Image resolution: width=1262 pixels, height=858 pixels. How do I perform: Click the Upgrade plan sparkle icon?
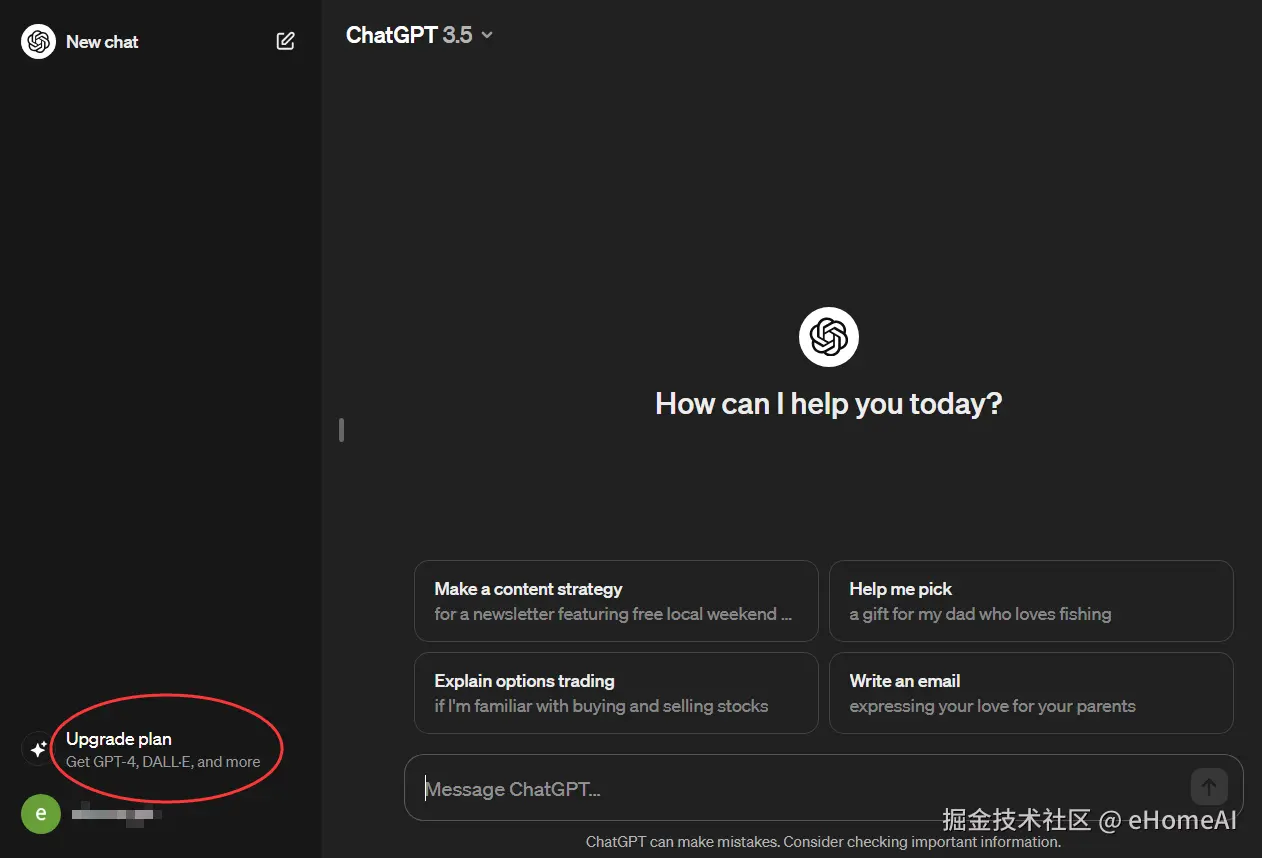click(38, 749)
